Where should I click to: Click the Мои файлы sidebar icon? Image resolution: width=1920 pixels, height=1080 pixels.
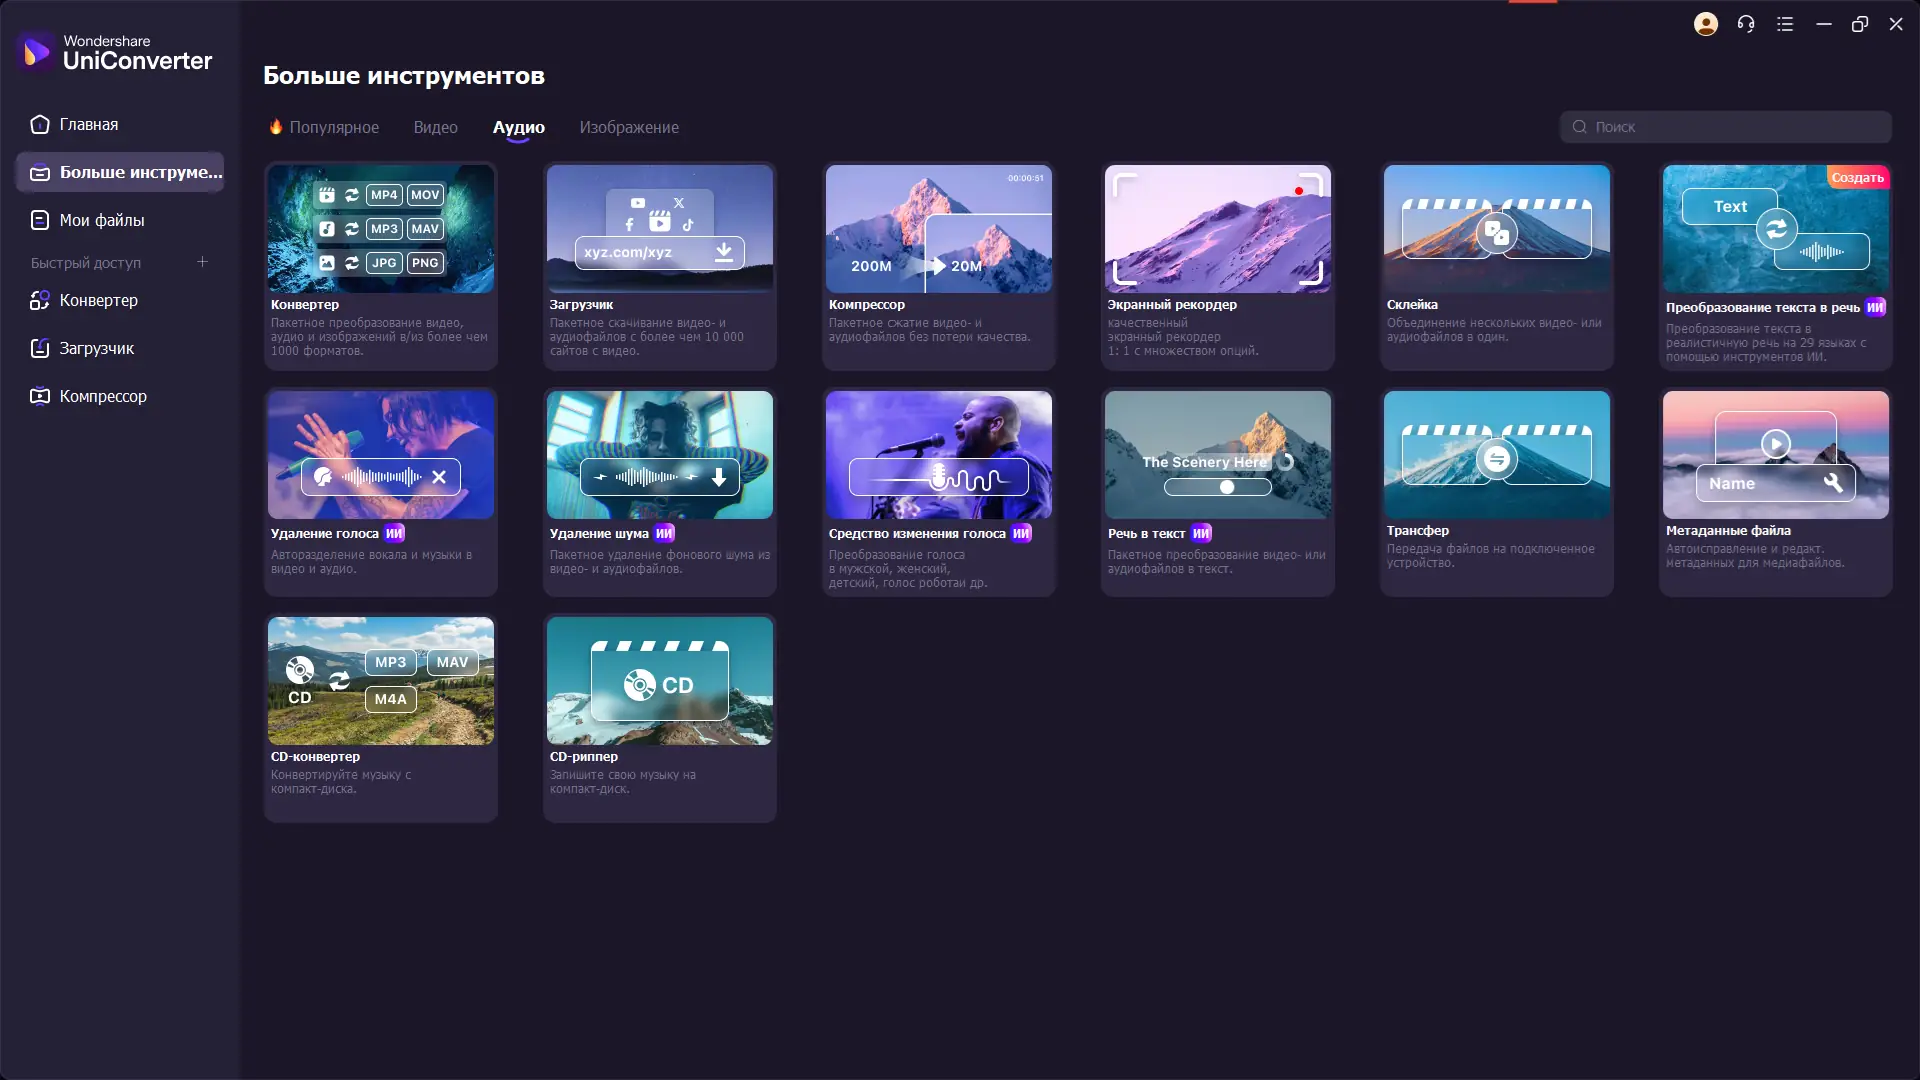pyautogui.click(x=40, y=220)
